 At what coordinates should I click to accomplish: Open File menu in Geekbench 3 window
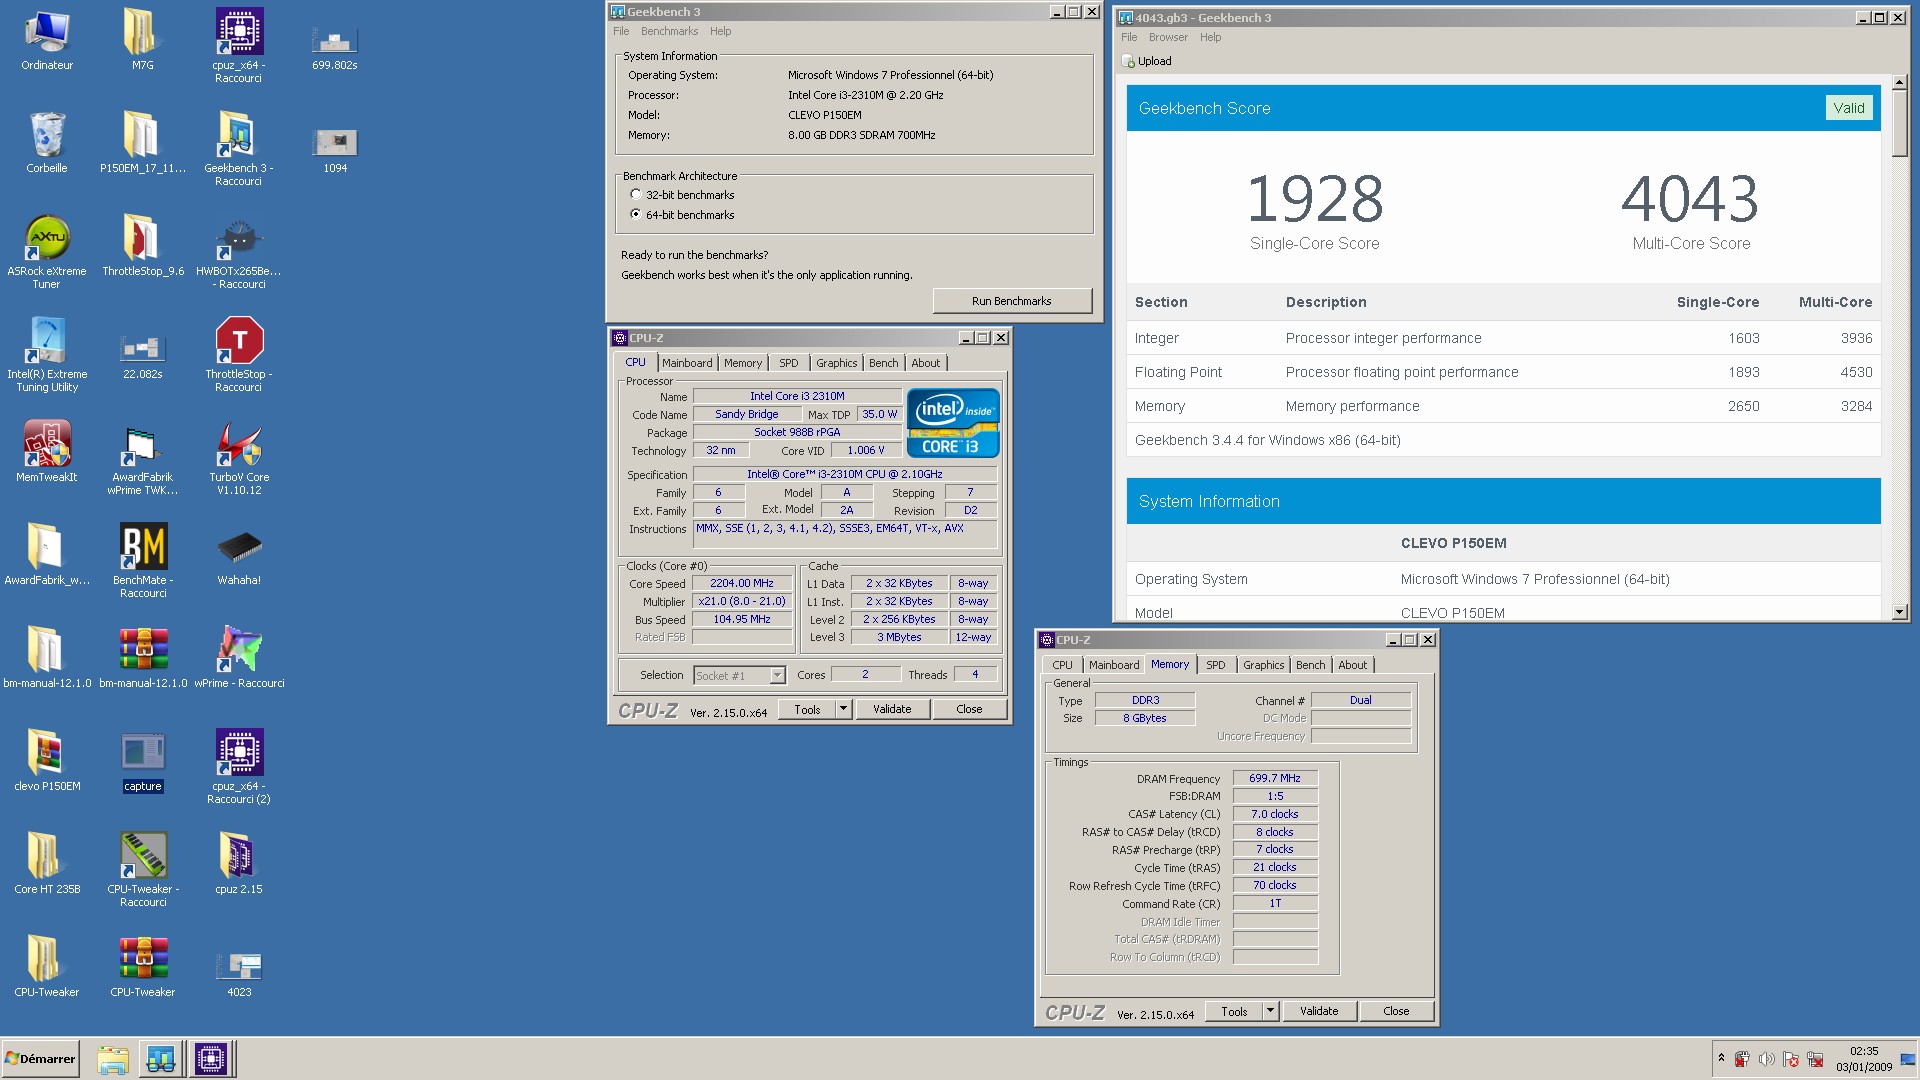[x=621, y=31]
